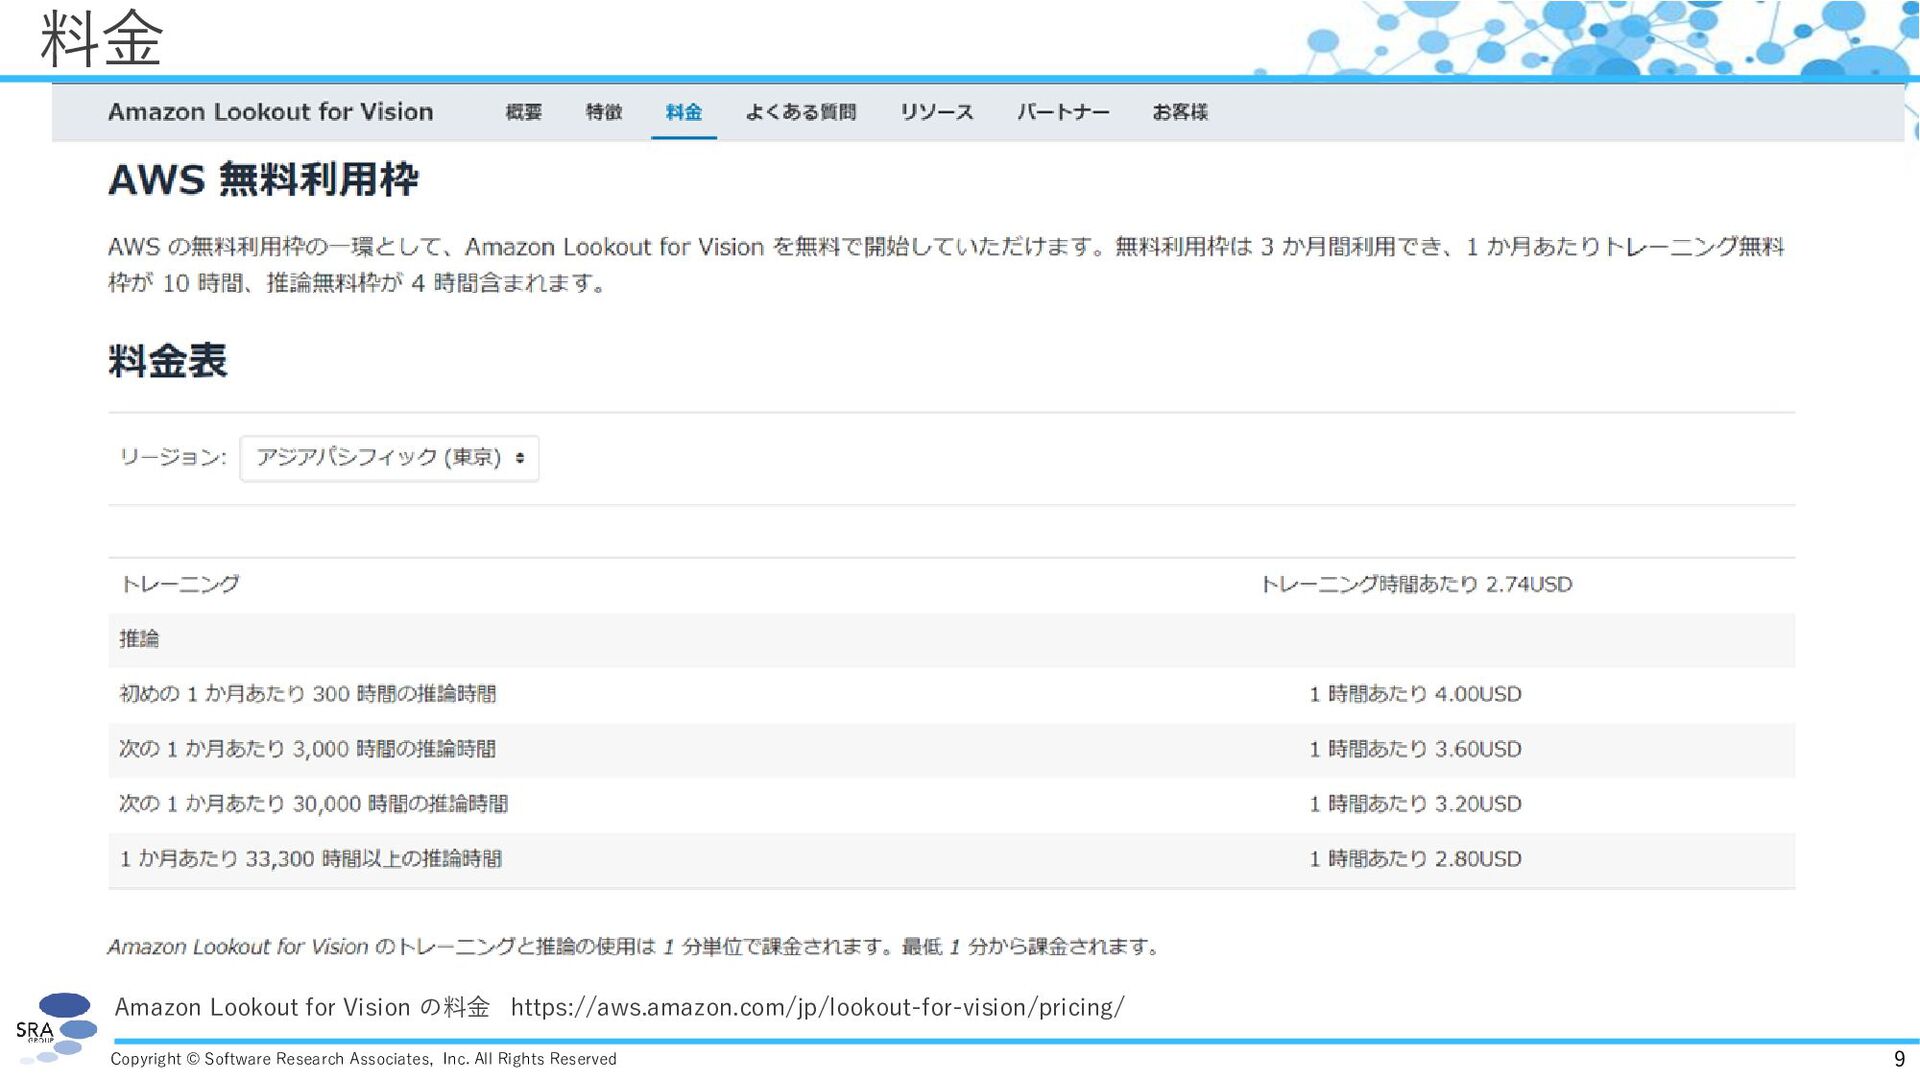Image resolution: width=1920 pixels, height=1080 pixels.
Task: Select row 初めの 1 か月あたり 300 時間の推論時間
Action: pyautogui.click(x=951, y=694)
